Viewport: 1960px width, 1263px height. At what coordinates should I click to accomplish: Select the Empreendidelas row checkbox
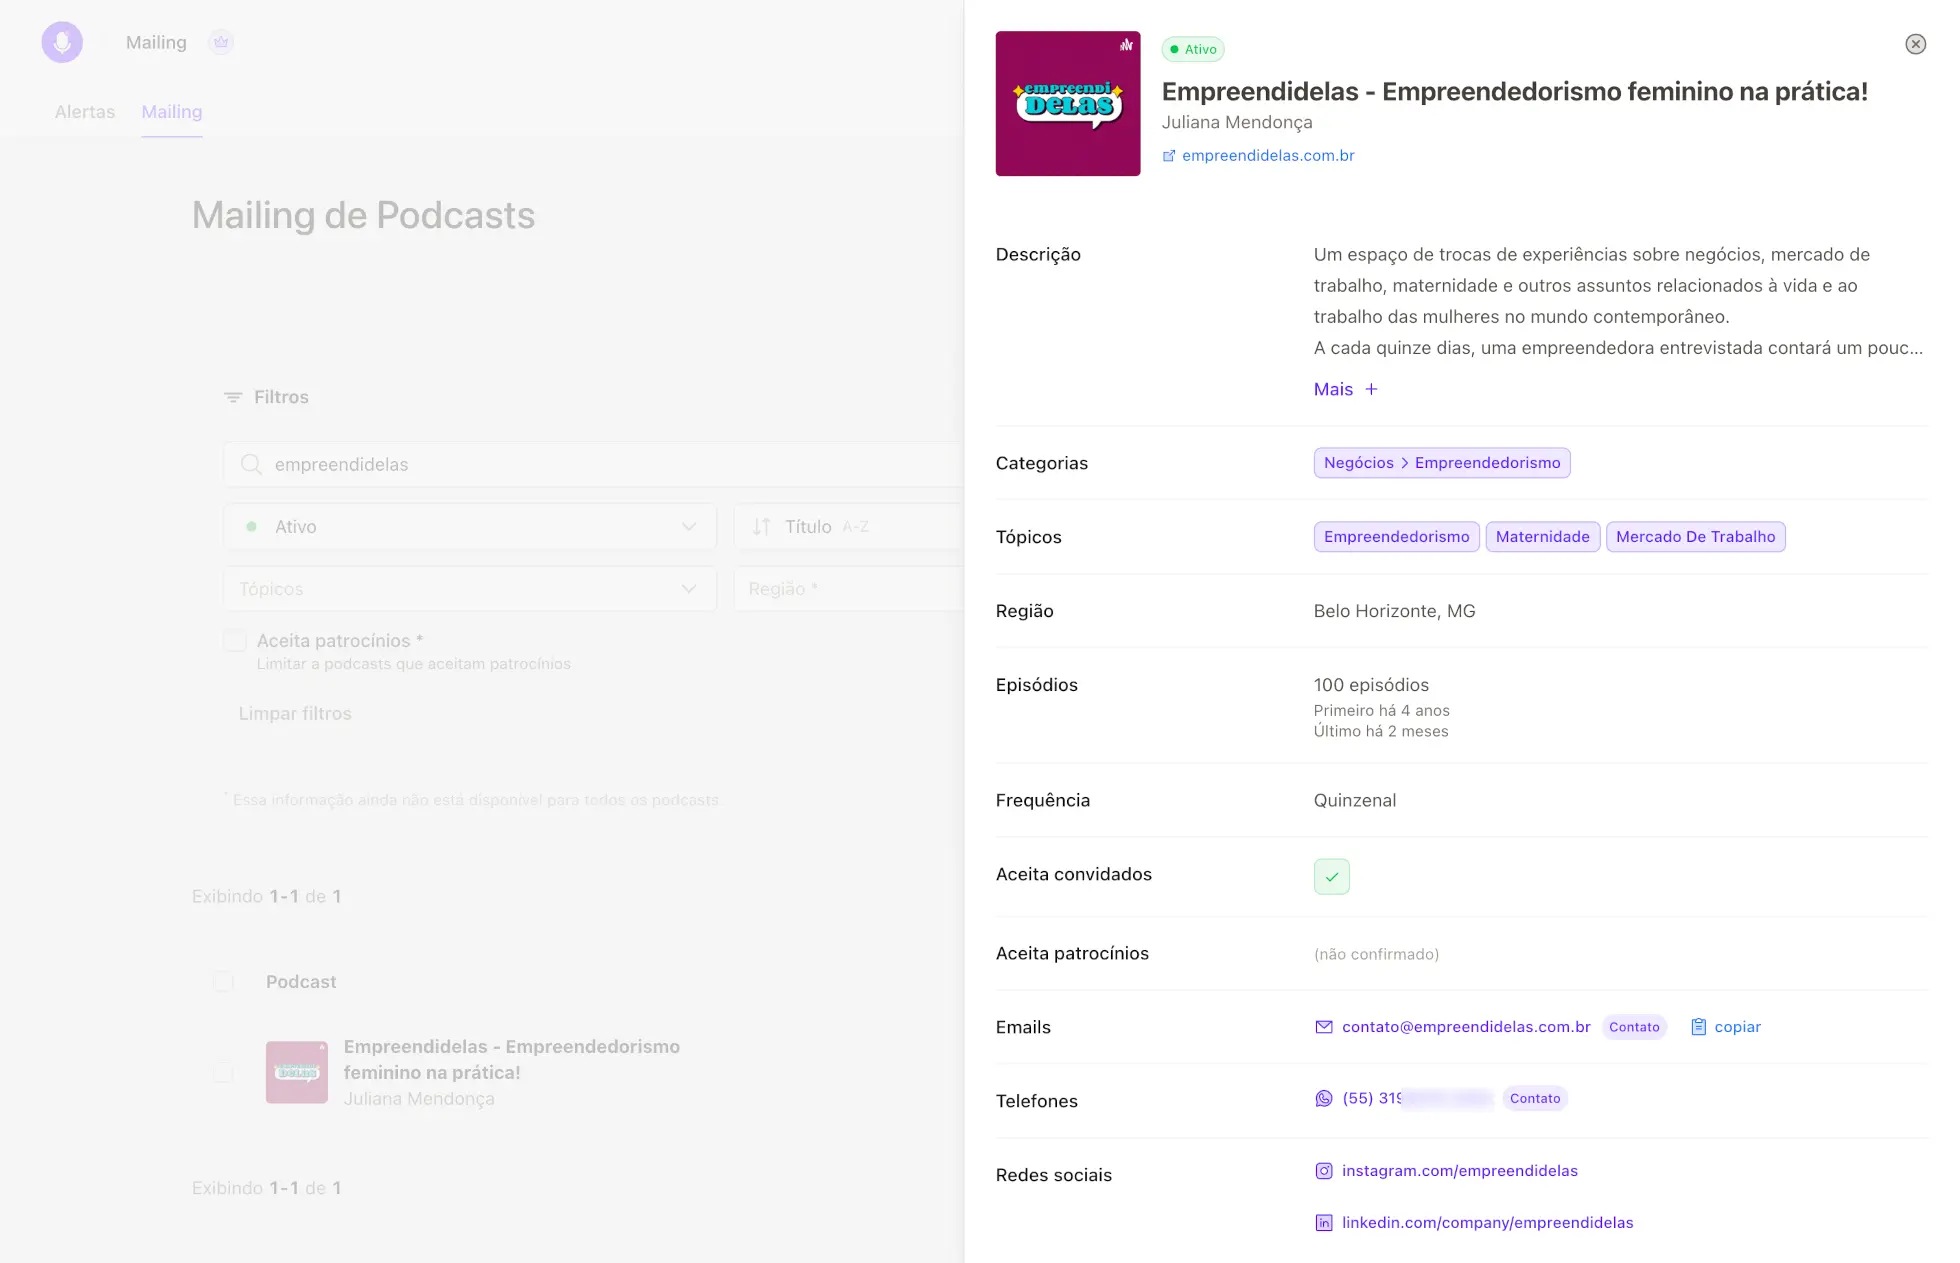223,1073
